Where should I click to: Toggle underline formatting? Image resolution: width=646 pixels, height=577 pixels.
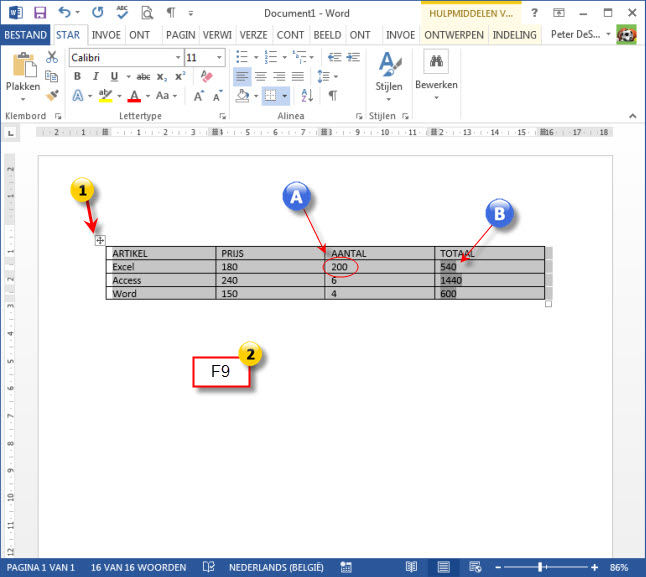tap(114, 76)
